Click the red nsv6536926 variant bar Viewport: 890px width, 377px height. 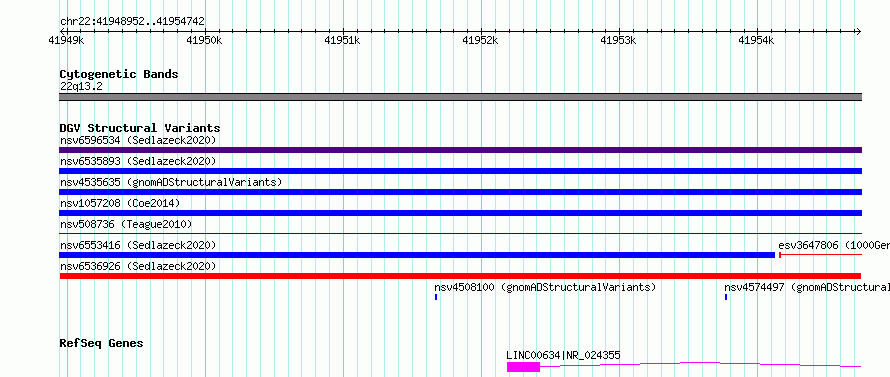click(x=460, y=276)
